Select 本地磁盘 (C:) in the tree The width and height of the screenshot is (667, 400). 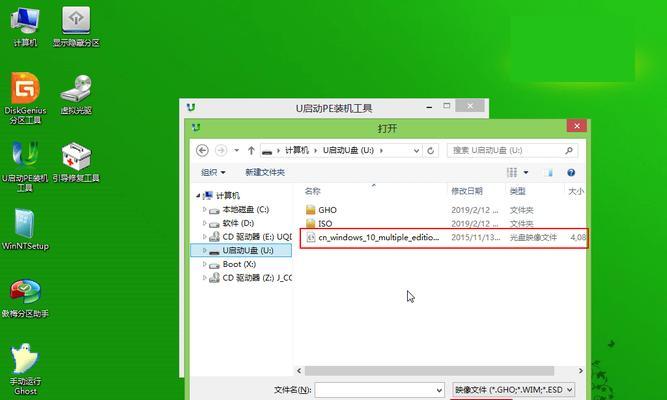tap(245, 209)
